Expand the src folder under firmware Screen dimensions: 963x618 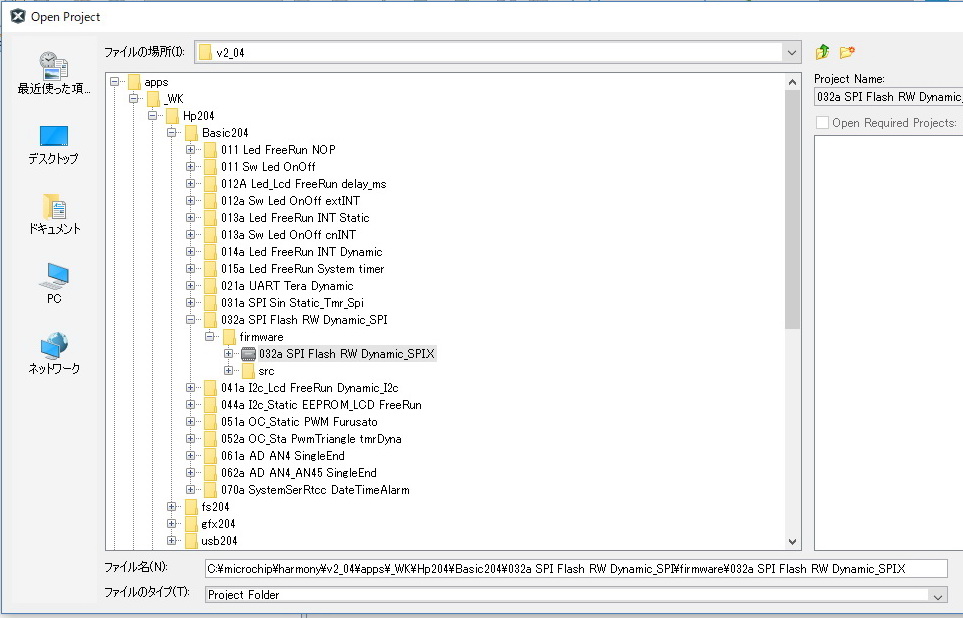coord(229,371)
